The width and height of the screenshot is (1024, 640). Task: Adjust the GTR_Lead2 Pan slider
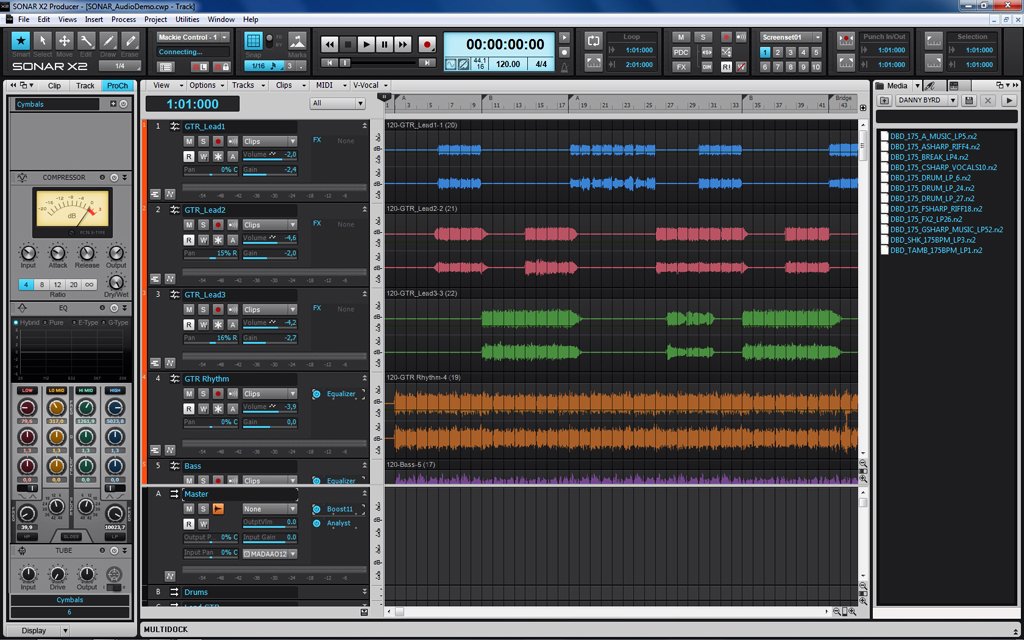click(x=211, y=253)
